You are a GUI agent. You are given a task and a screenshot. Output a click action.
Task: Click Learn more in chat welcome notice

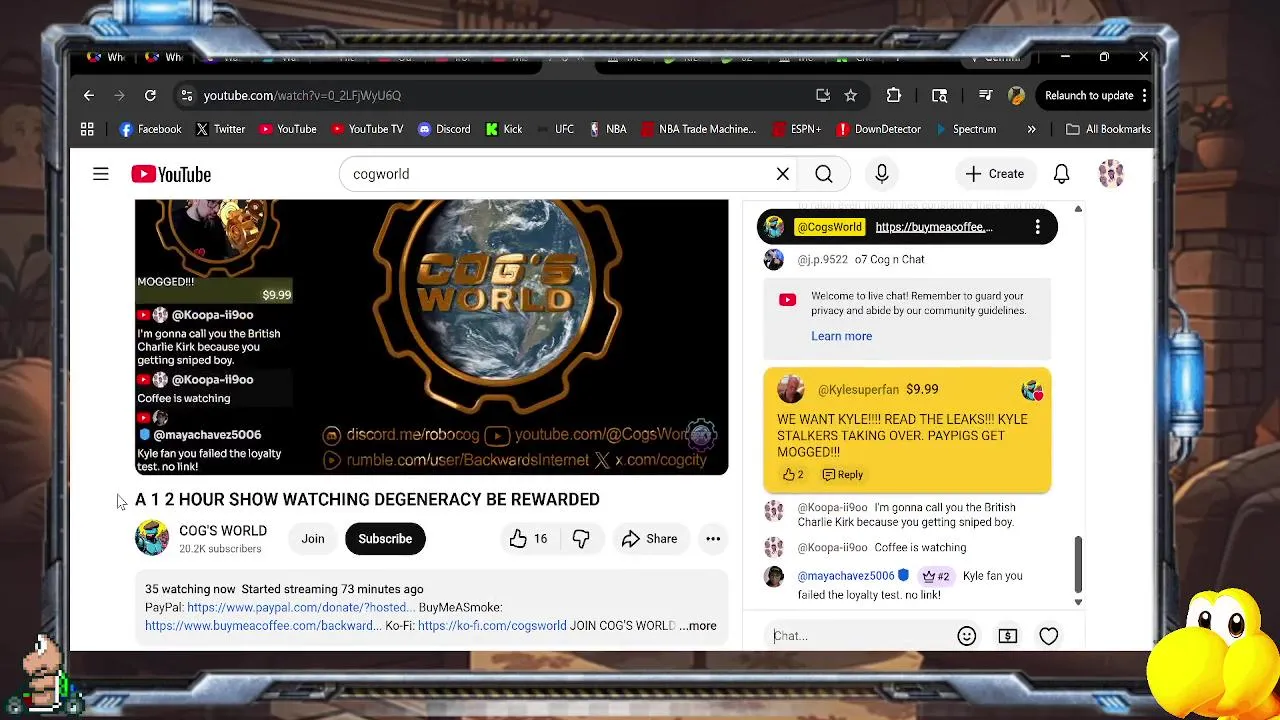point(841,336)
